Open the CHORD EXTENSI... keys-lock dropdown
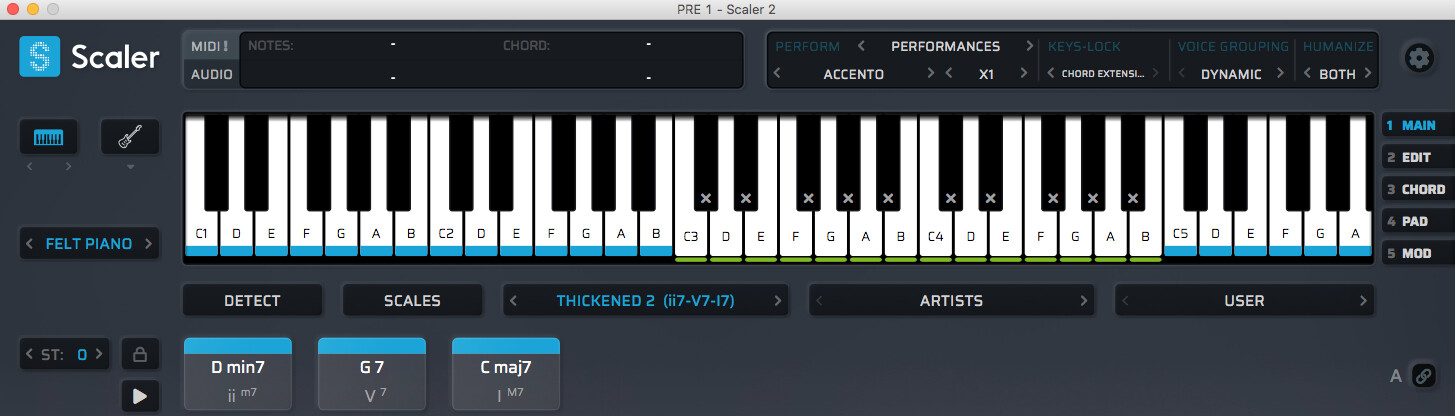 click(x=1102, y=74)
